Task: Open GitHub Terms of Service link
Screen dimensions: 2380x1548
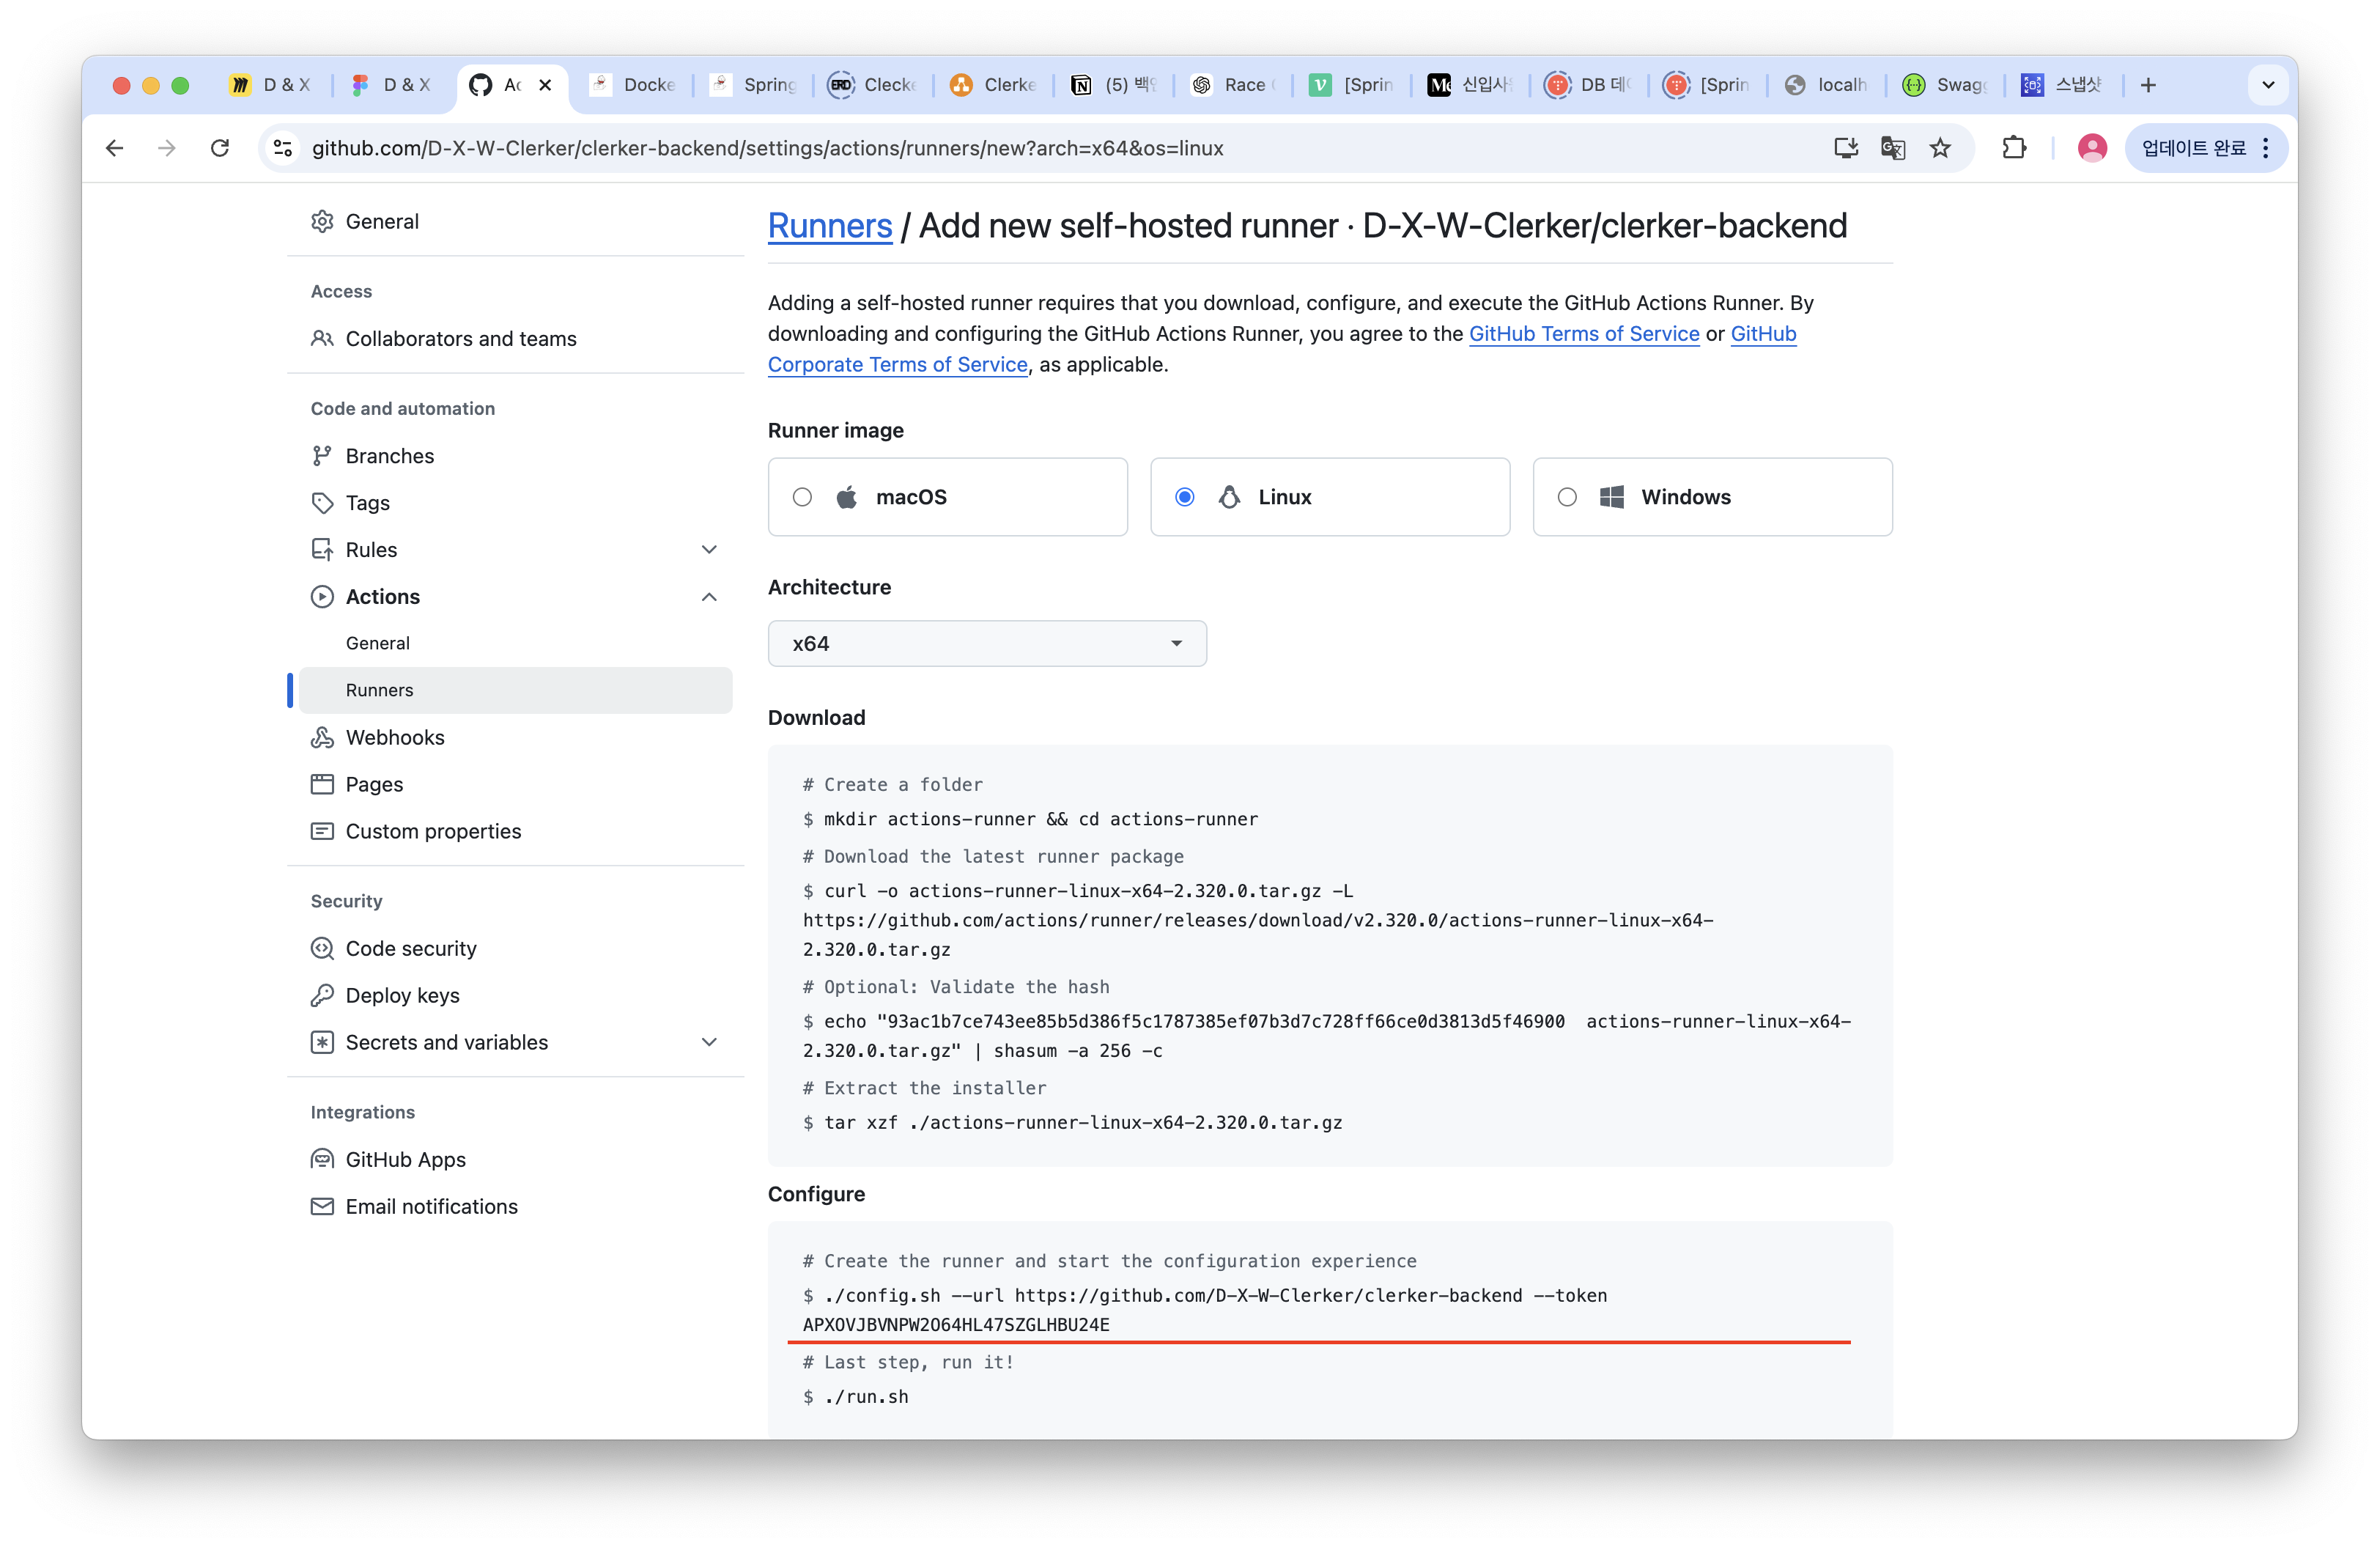Action: (x=1584, y=334)
